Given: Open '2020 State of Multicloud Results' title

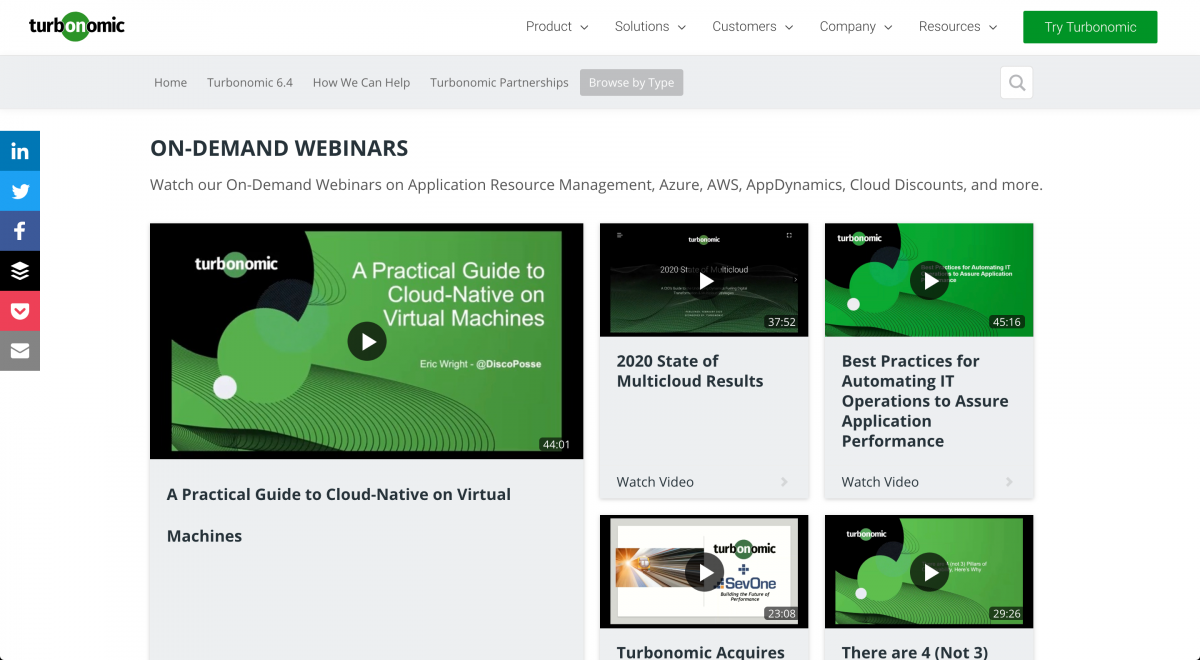Looking at the screenshot, I should [x=690, y=371].
